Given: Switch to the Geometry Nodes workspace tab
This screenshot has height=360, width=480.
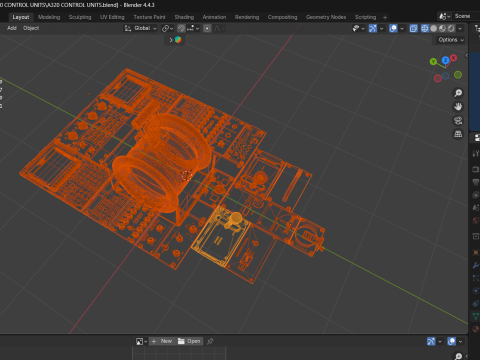Looking at the screenshot, I should tap(326, 17).
